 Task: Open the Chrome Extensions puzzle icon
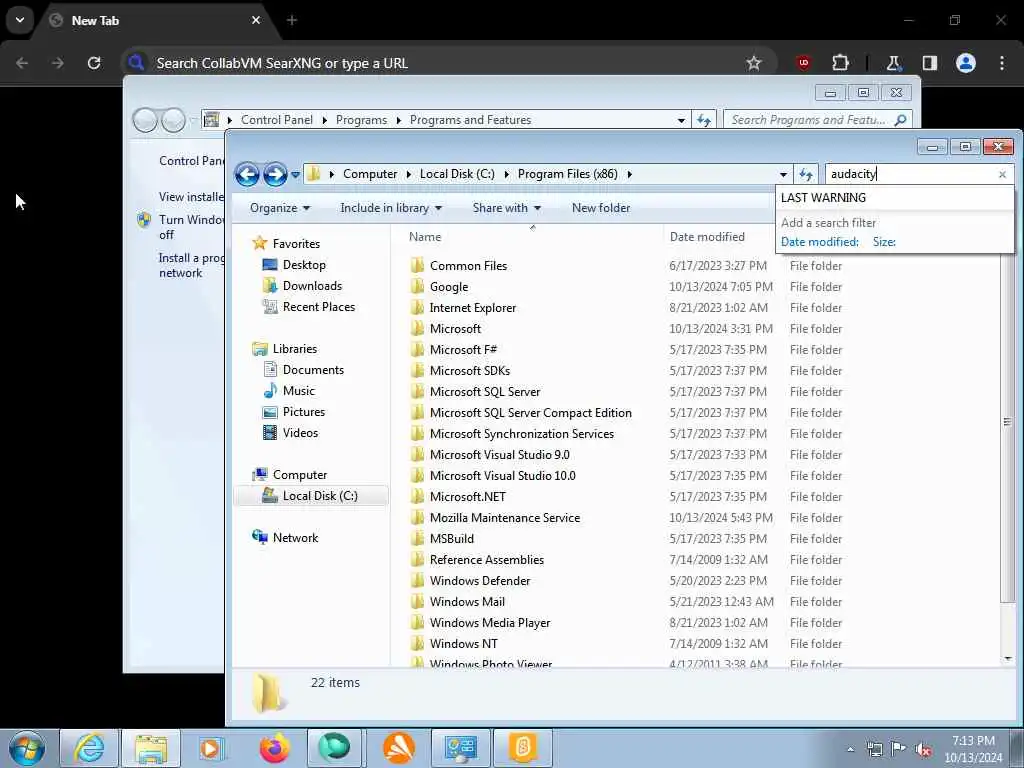(840, 63)
